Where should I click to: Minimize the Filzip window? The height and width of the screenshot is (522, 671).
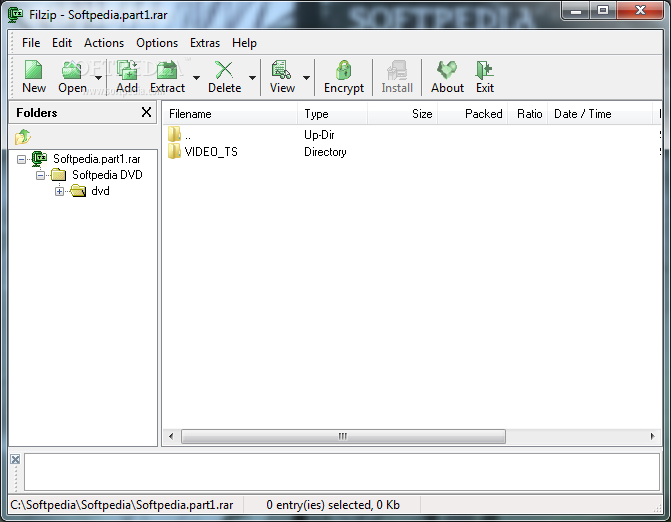(576, 11)
